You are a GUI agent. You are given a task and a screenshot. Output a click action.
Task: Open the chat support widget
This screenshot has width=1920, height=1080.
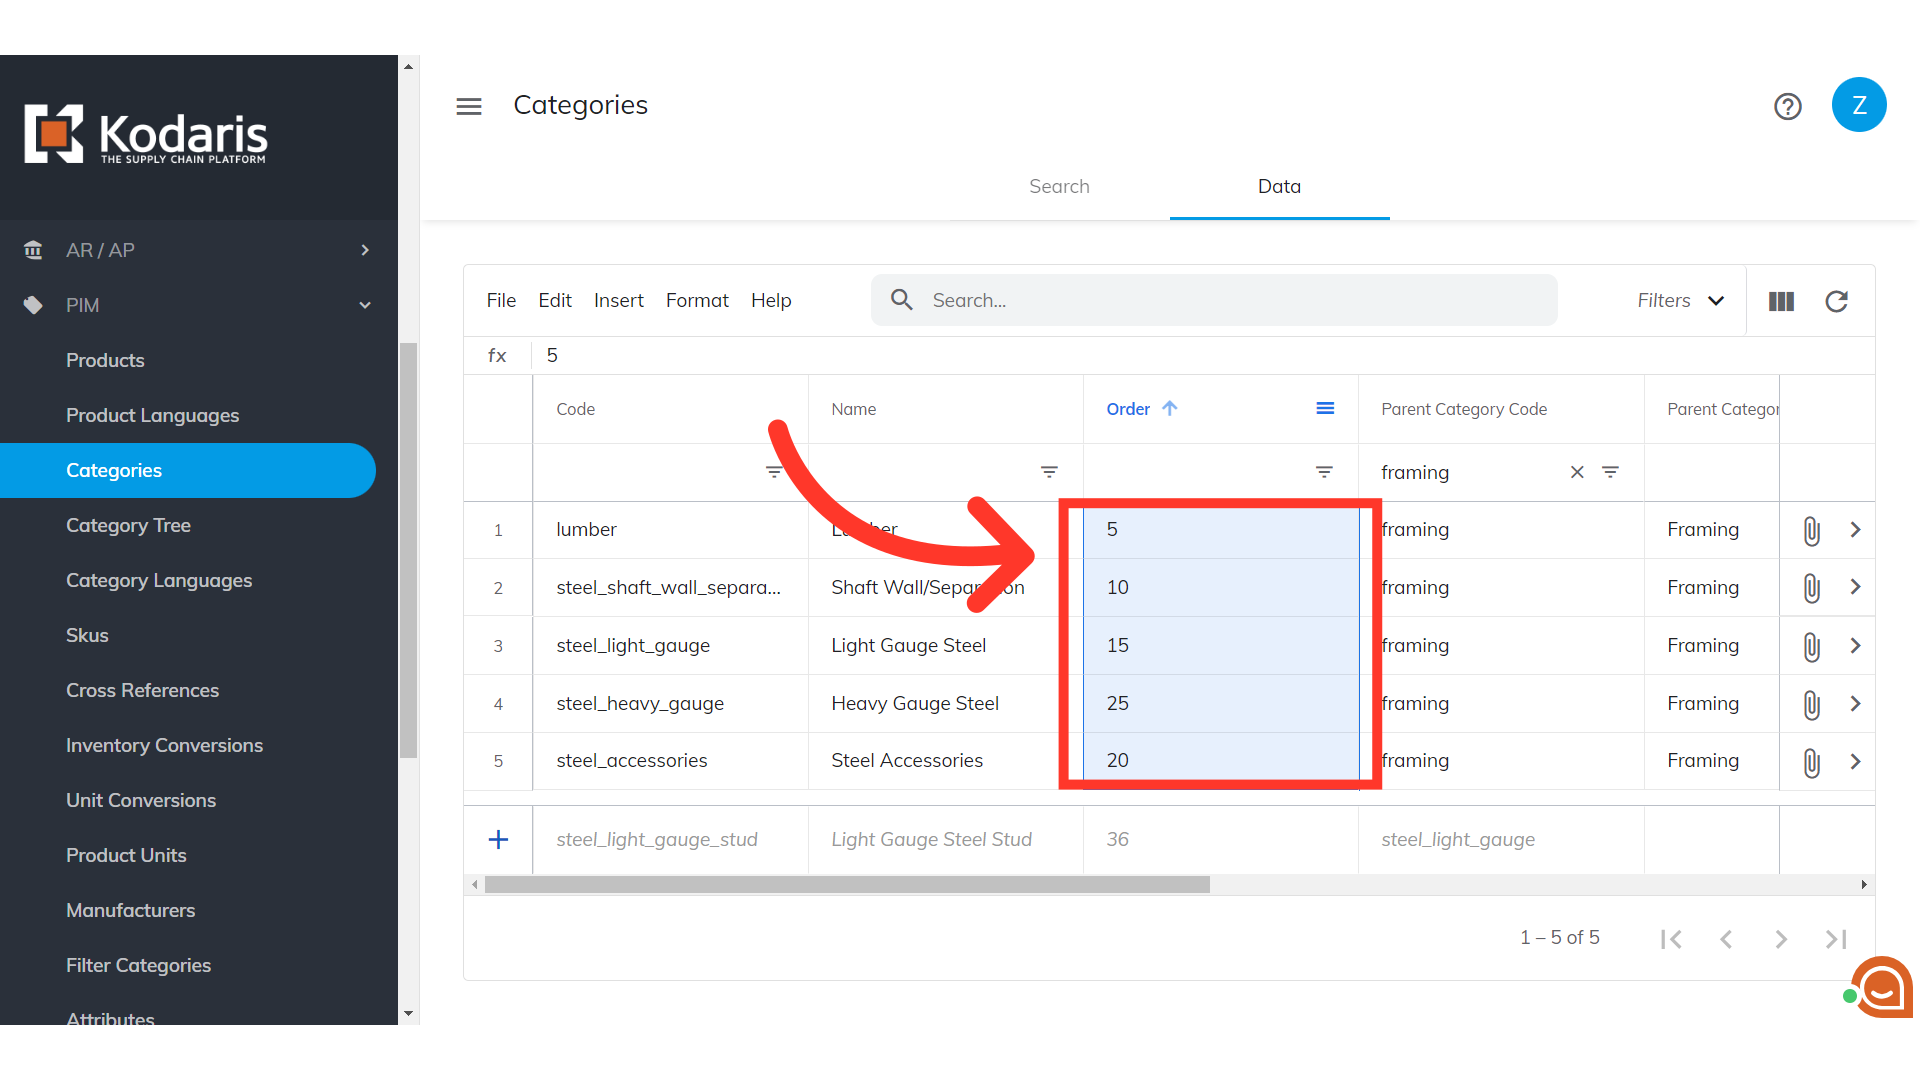pos(1881,988)
